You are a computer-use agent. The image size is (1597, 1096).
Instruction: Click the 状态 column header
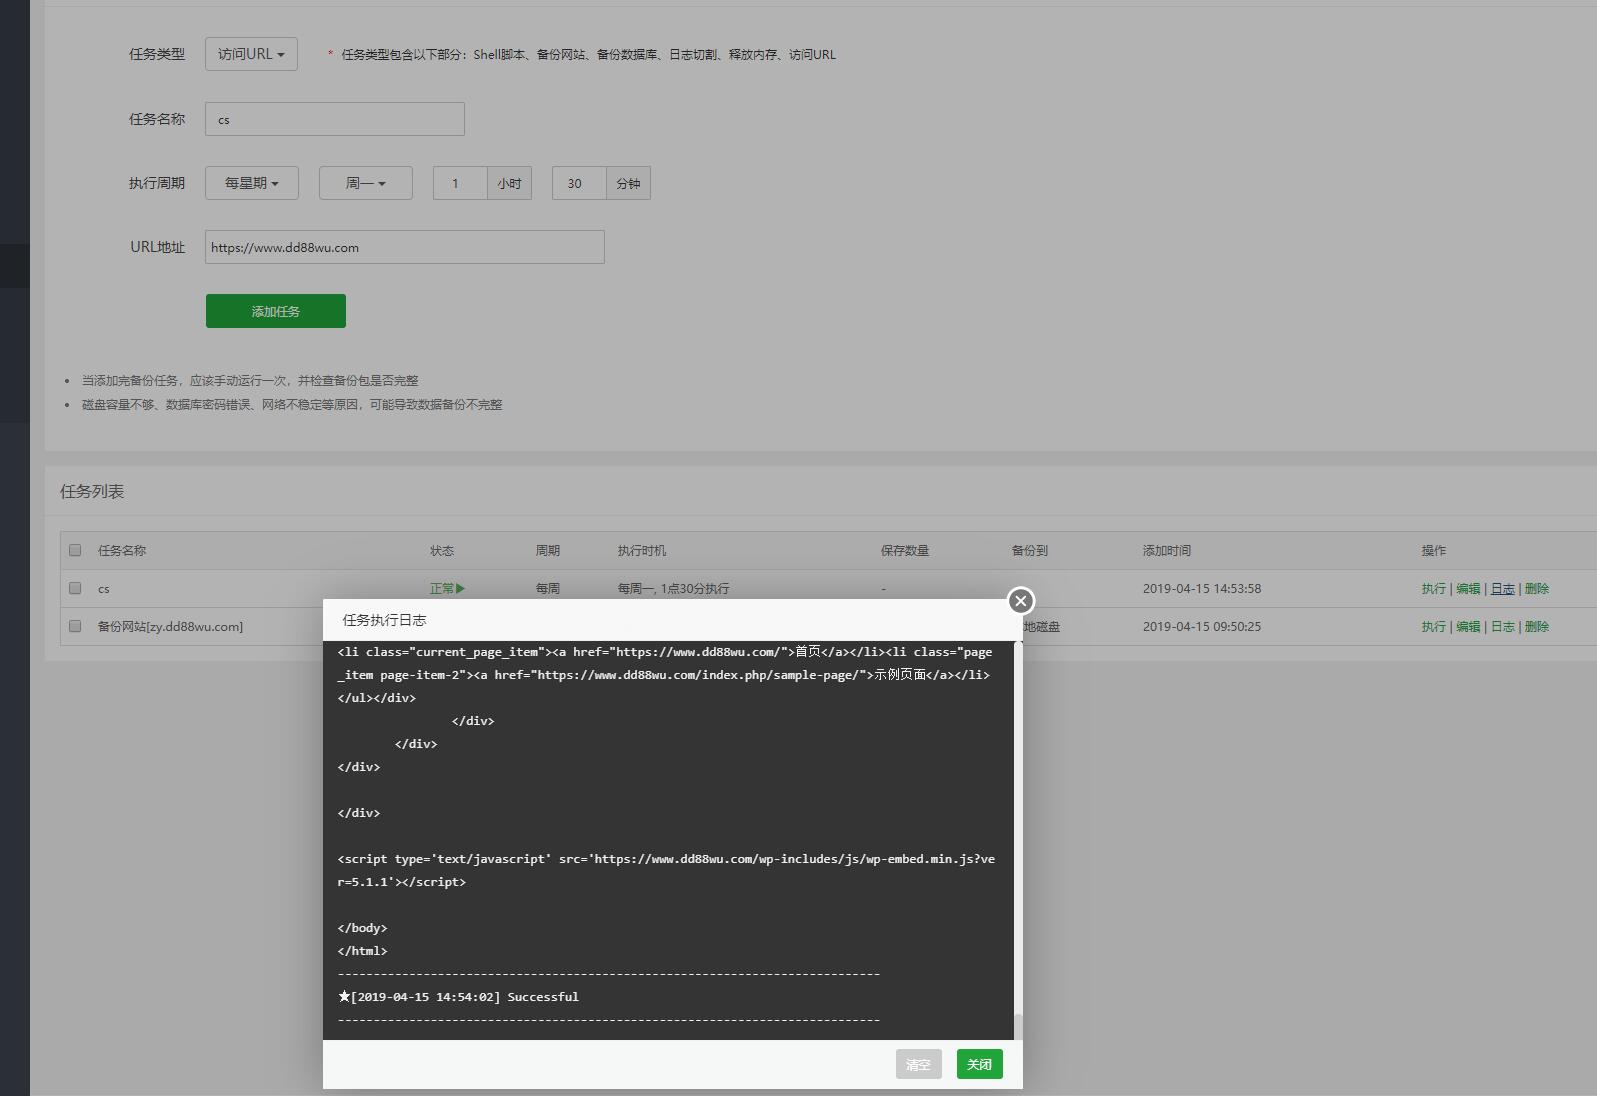coord(442,551)
